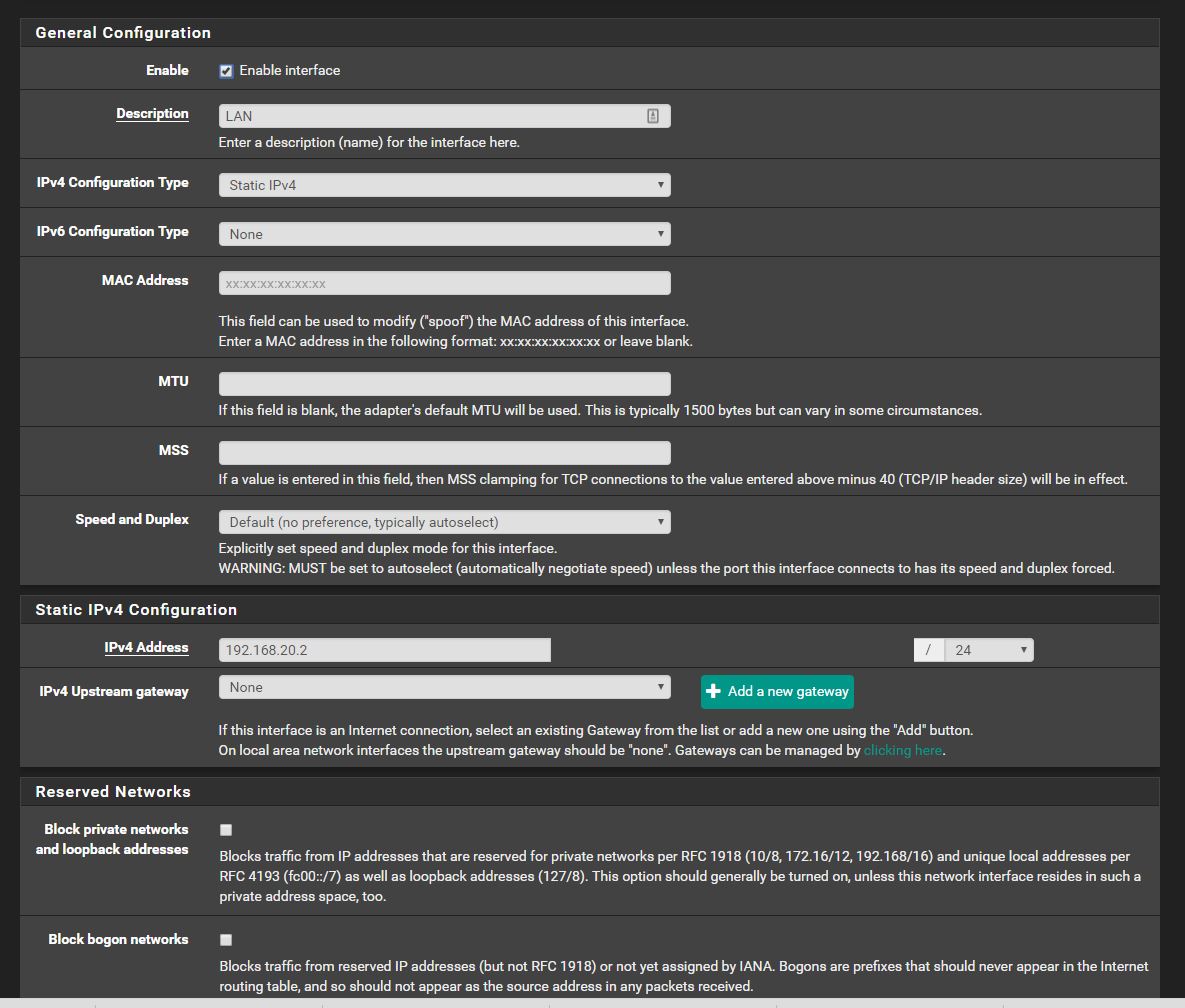Click the underlined Description label
1185x1008 pixels.
(x=152, y=113)
